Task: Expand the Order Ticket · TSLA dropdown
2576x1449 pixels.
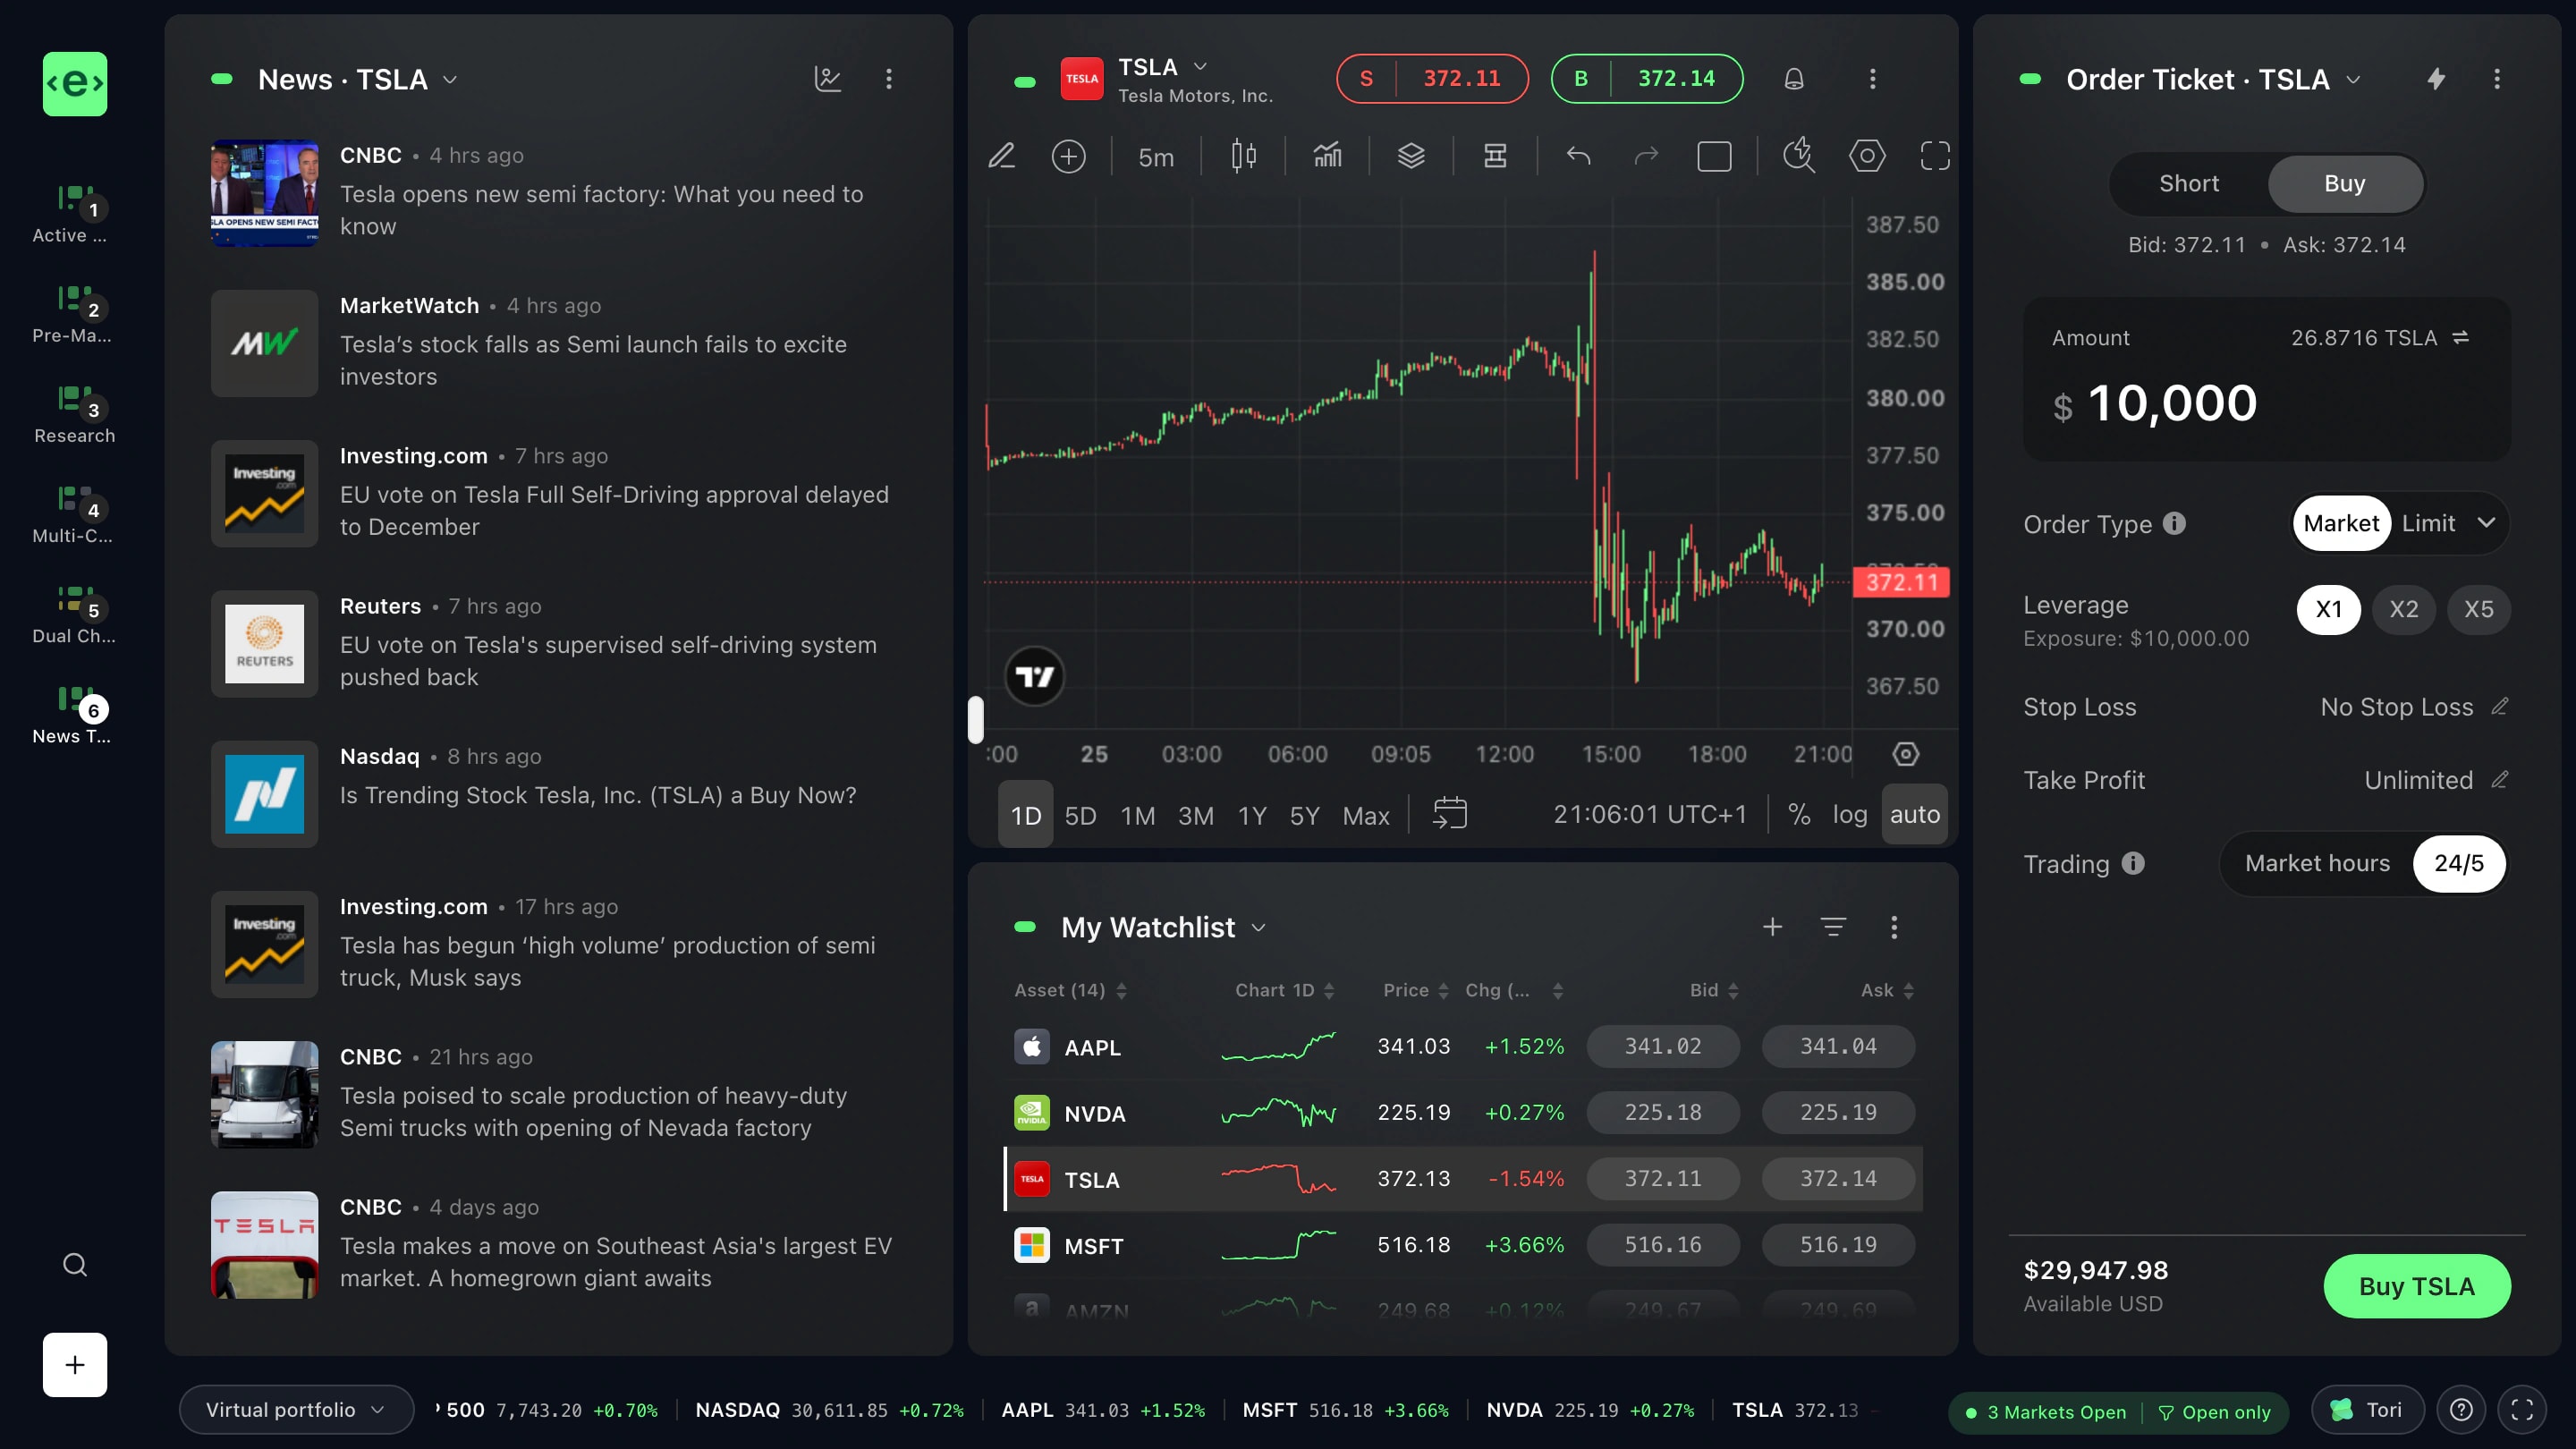Action: [2353, 80]
